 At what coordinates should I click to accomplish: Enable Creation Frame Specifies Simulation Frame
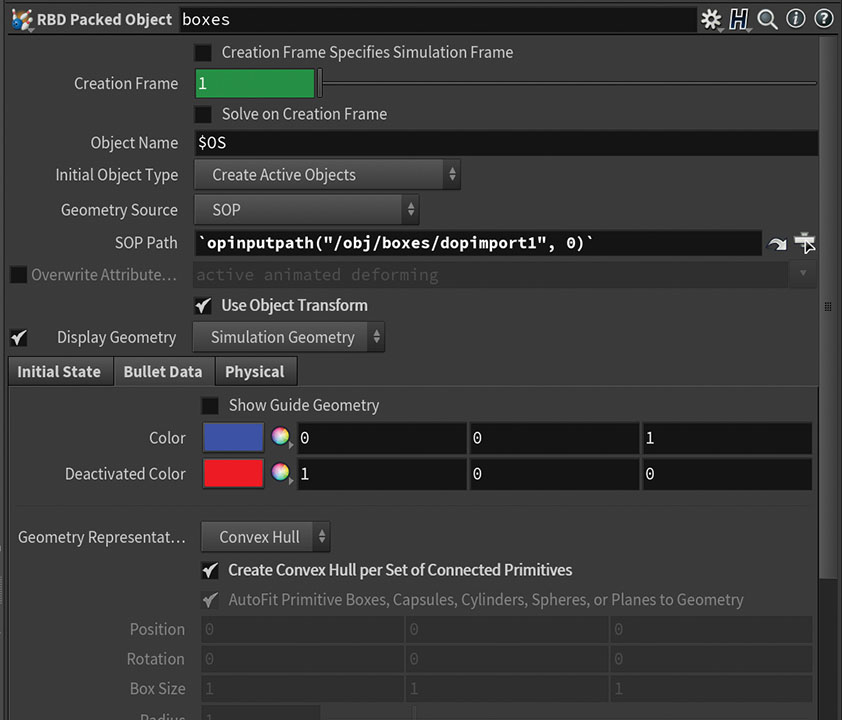click(x=203, y=52)
